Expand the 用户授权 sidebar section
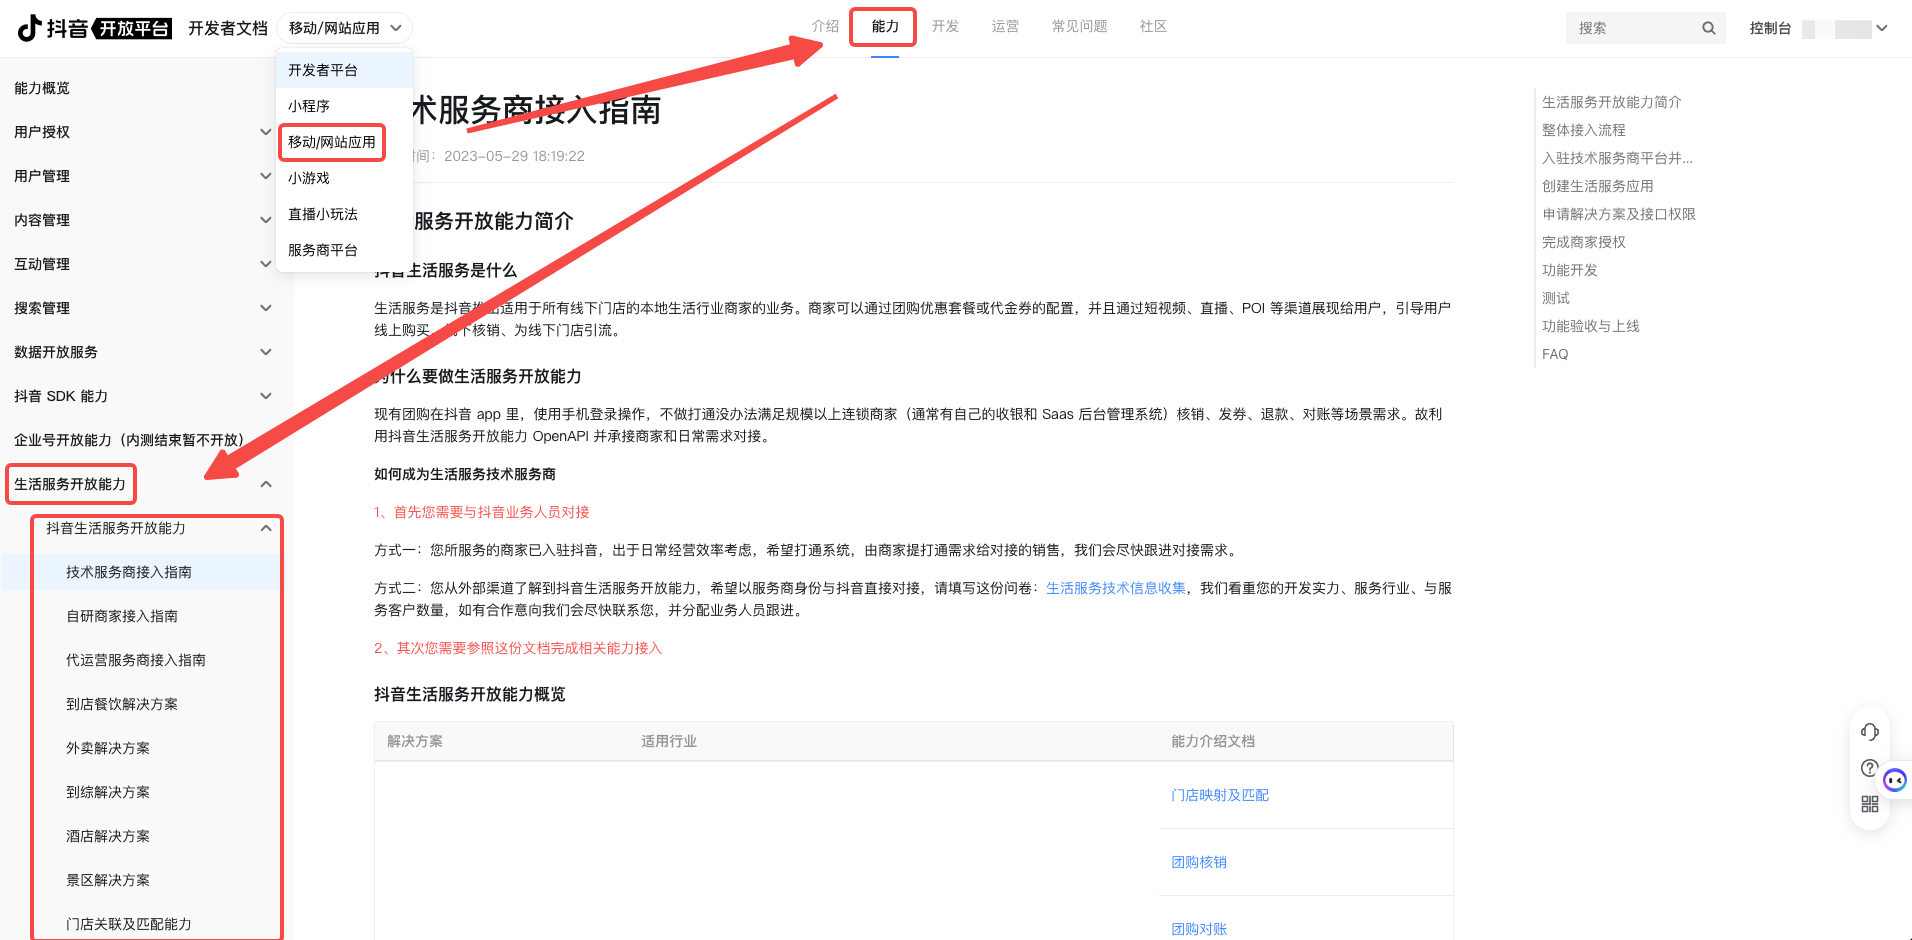This screenshot has height=940, width=1912. coord(265,132)
